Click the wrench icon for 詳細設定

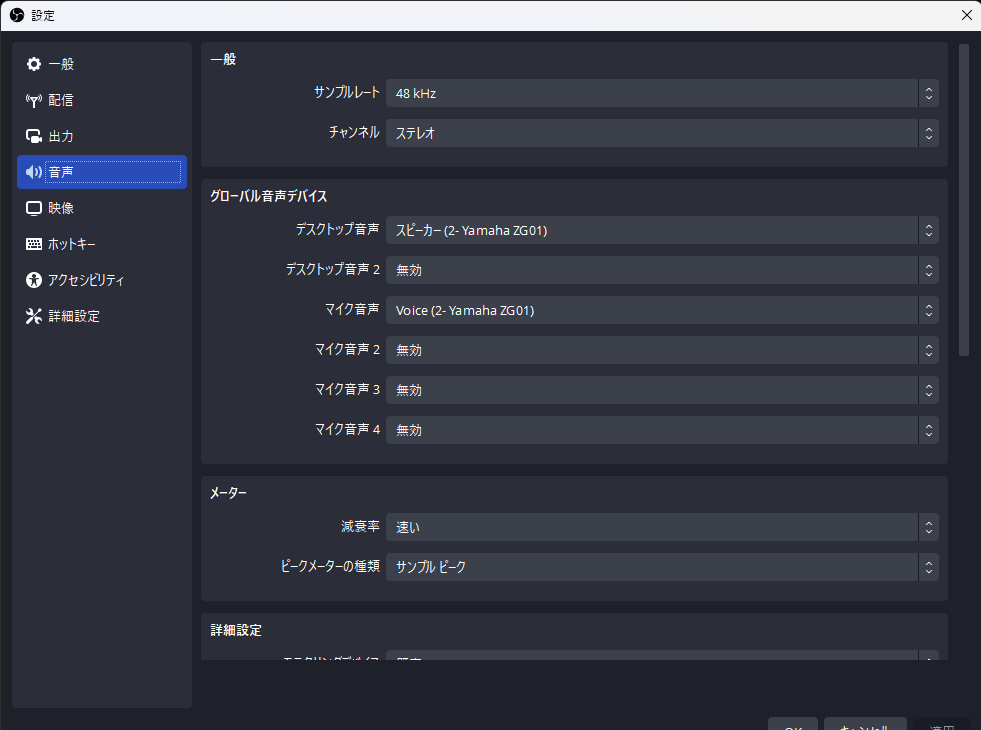[x=34, y=316]
